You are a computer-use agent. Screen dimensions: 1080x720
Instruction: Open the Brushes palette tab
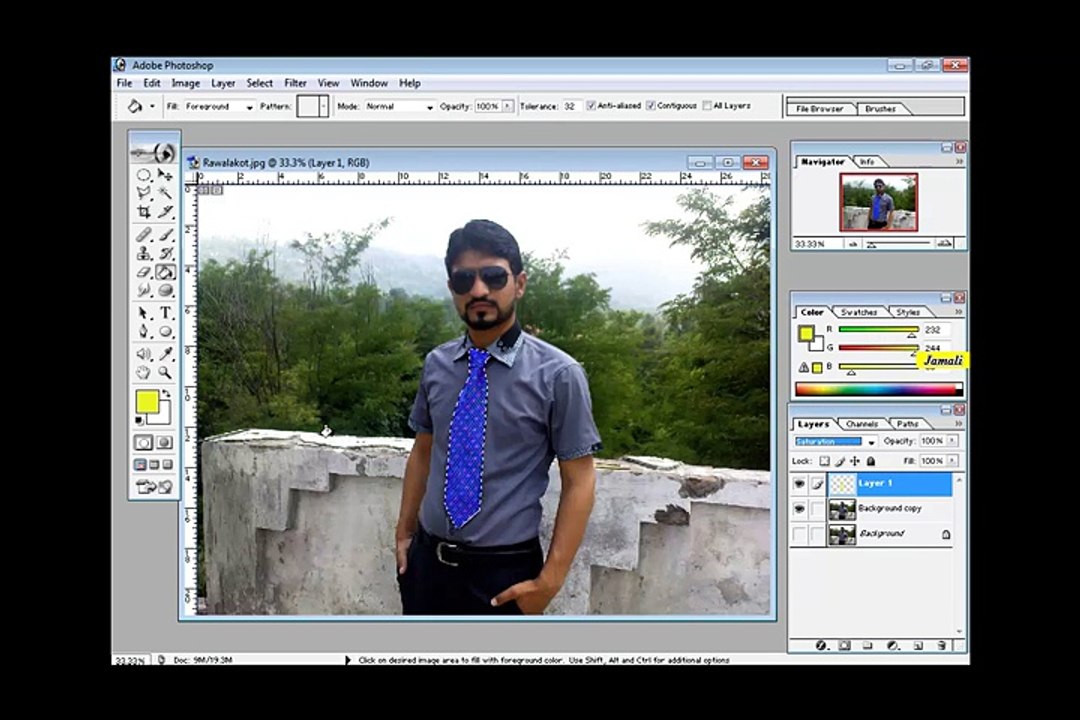tap(880, 108)
